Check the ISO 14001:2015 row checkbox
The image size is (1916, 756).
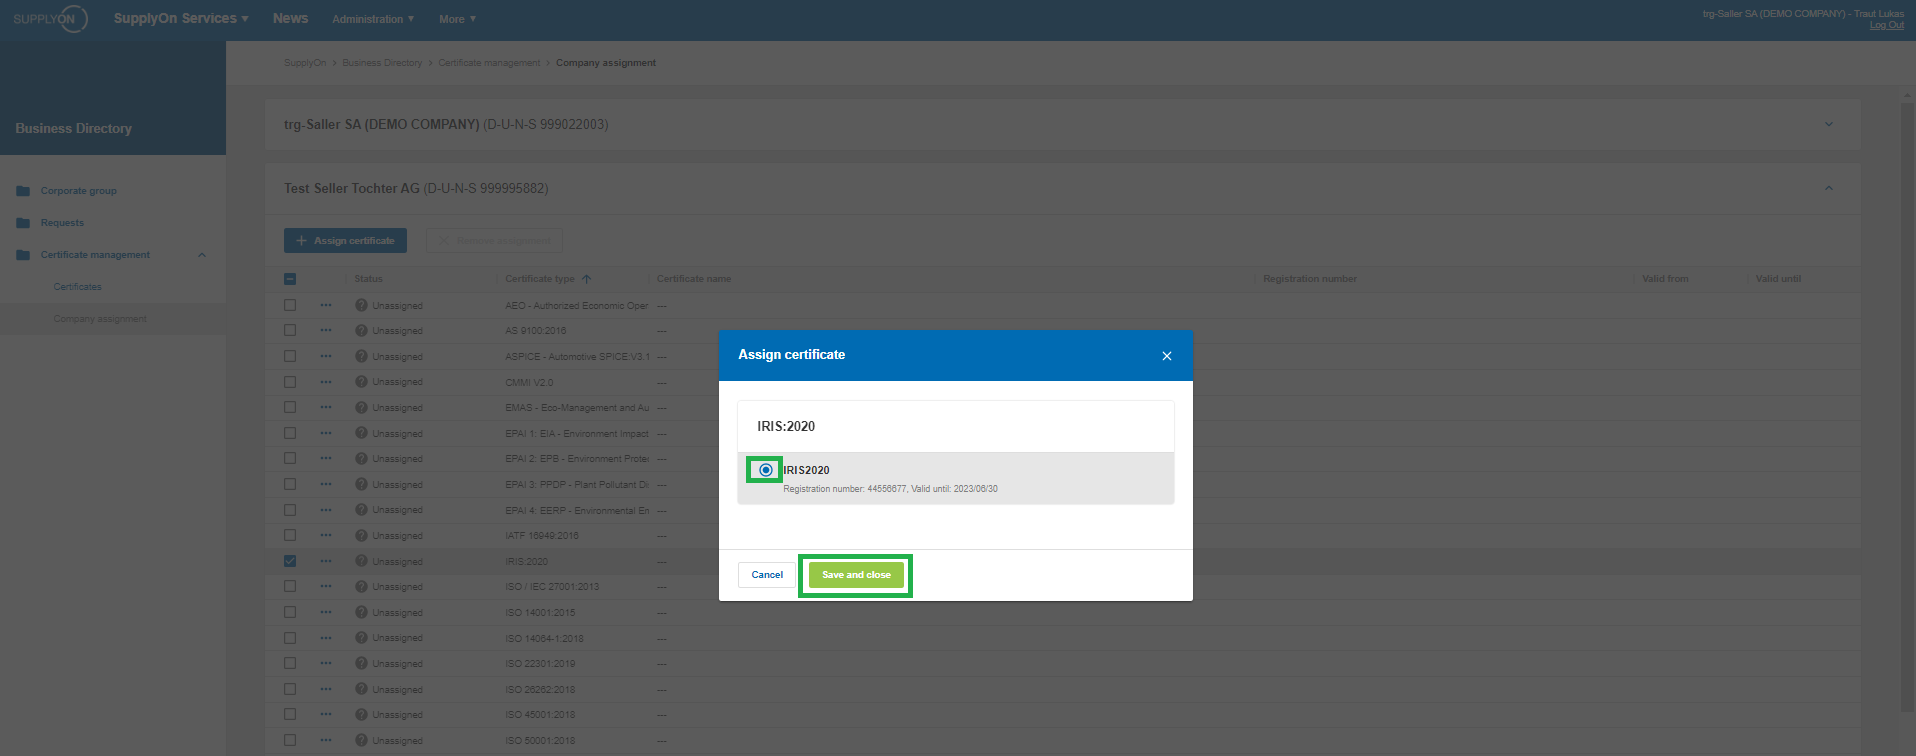click(x=290, y=612)
